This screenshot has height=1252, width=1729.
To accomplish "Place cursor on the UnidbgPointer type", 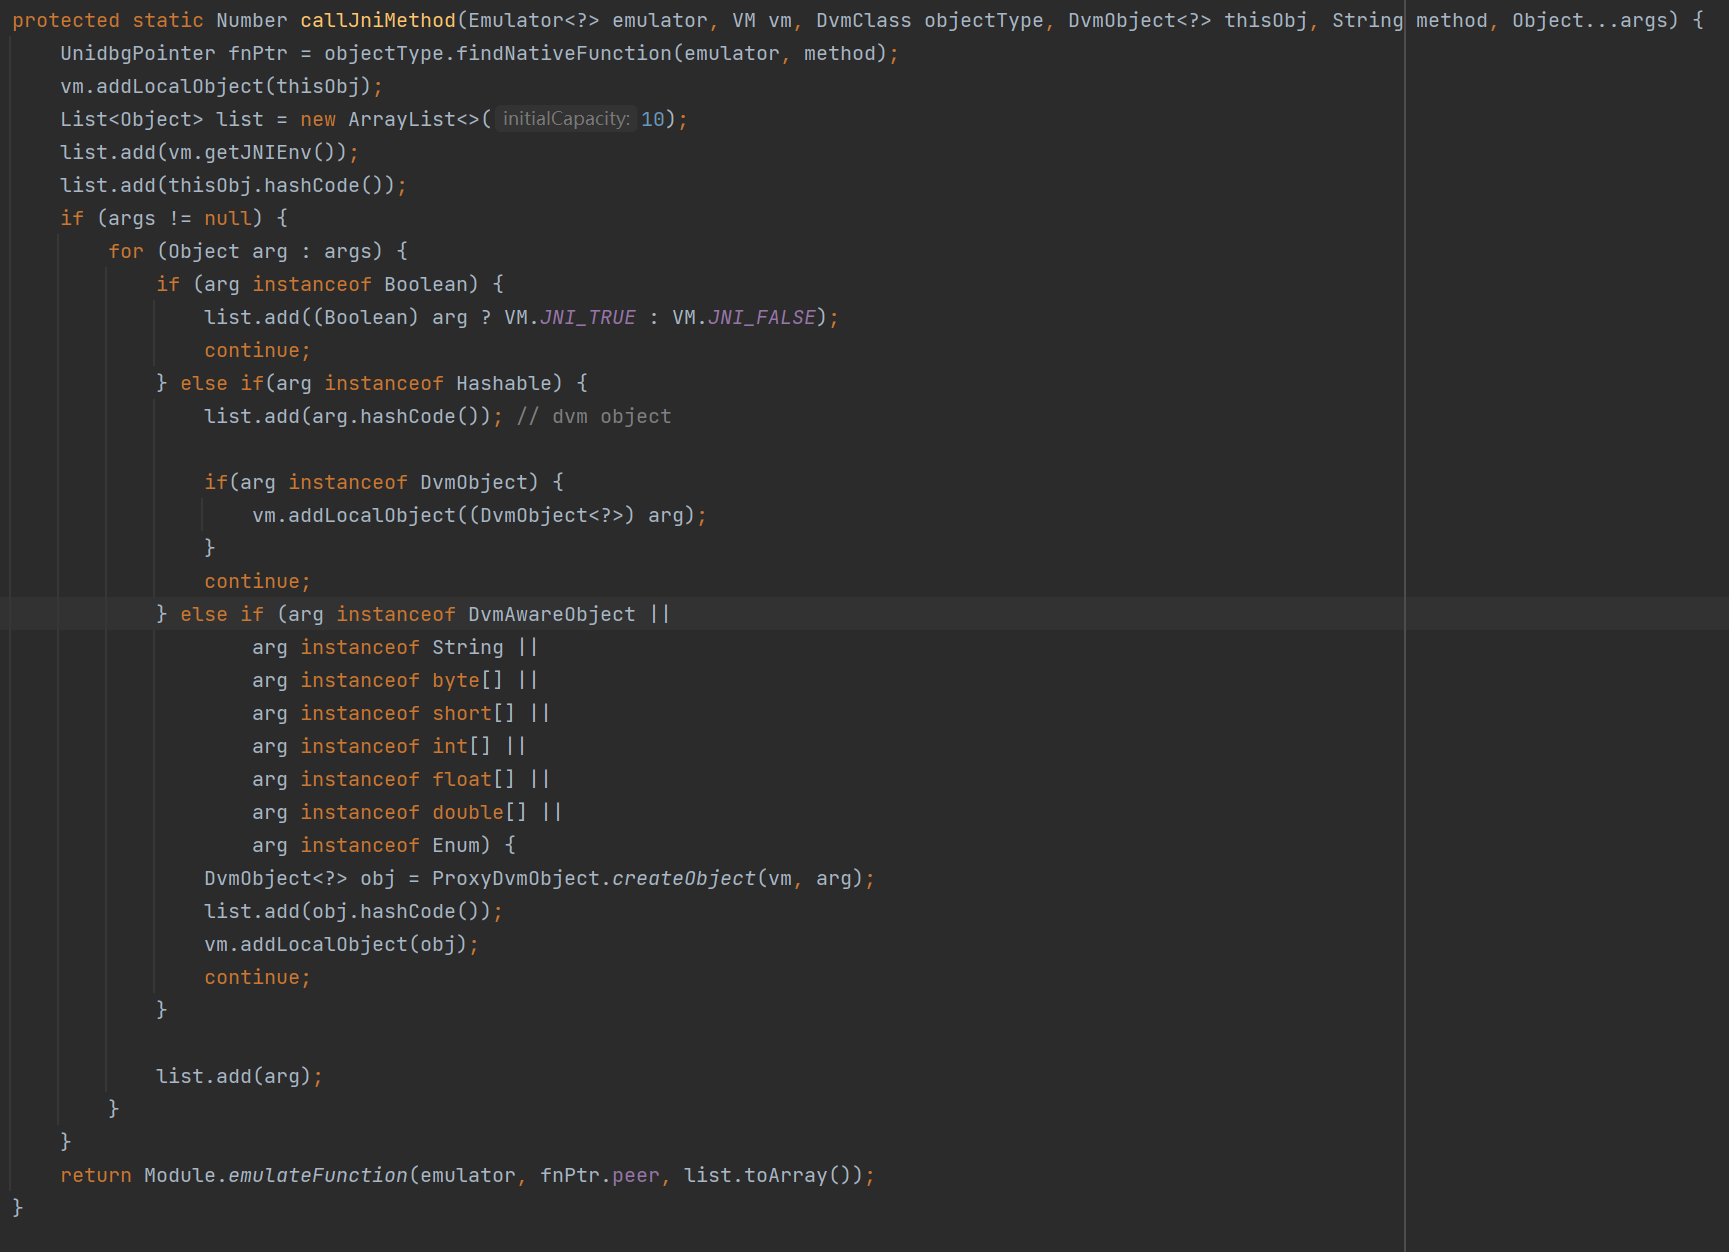I will (x=137, y=53).
